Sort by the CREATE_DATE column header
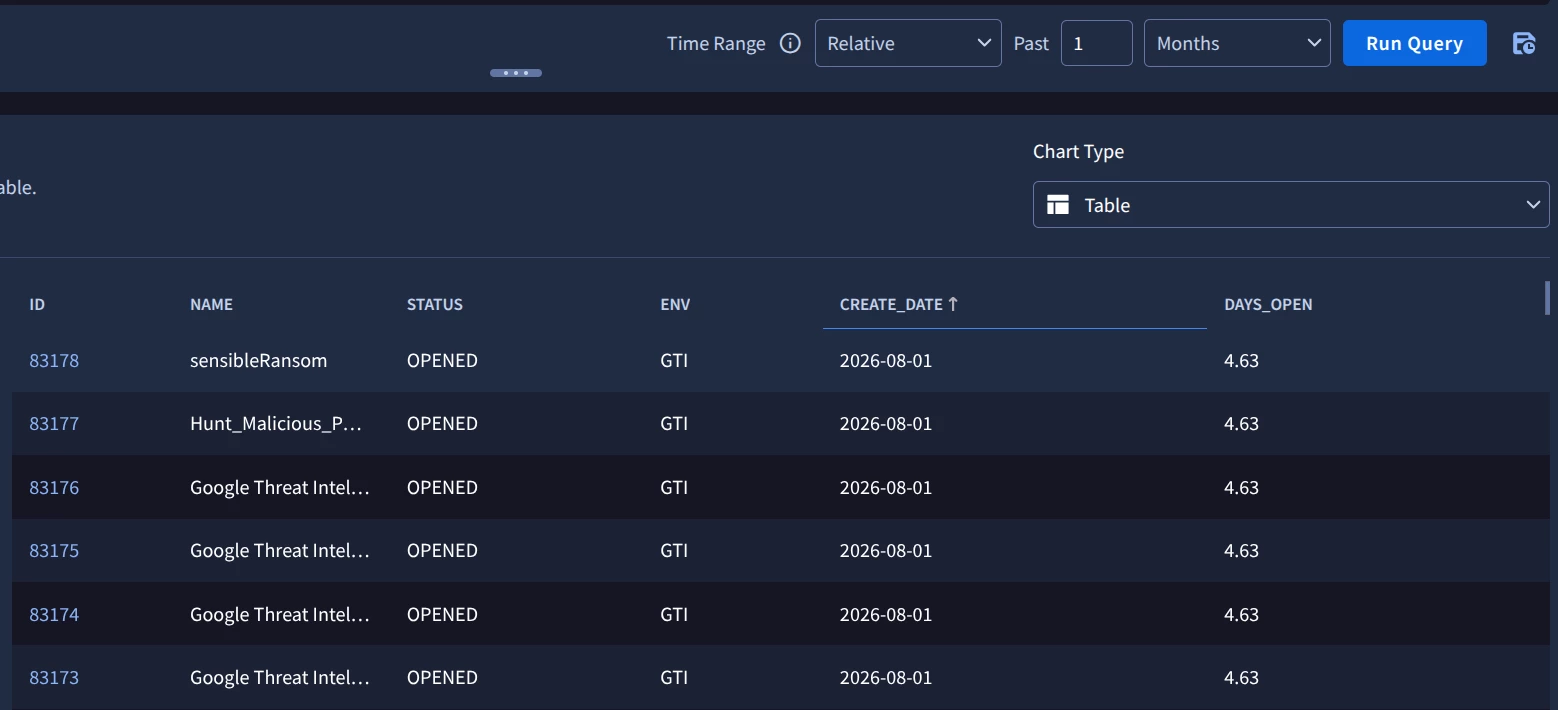Viewport: 1558px width, 710px height. coord(891,304)
